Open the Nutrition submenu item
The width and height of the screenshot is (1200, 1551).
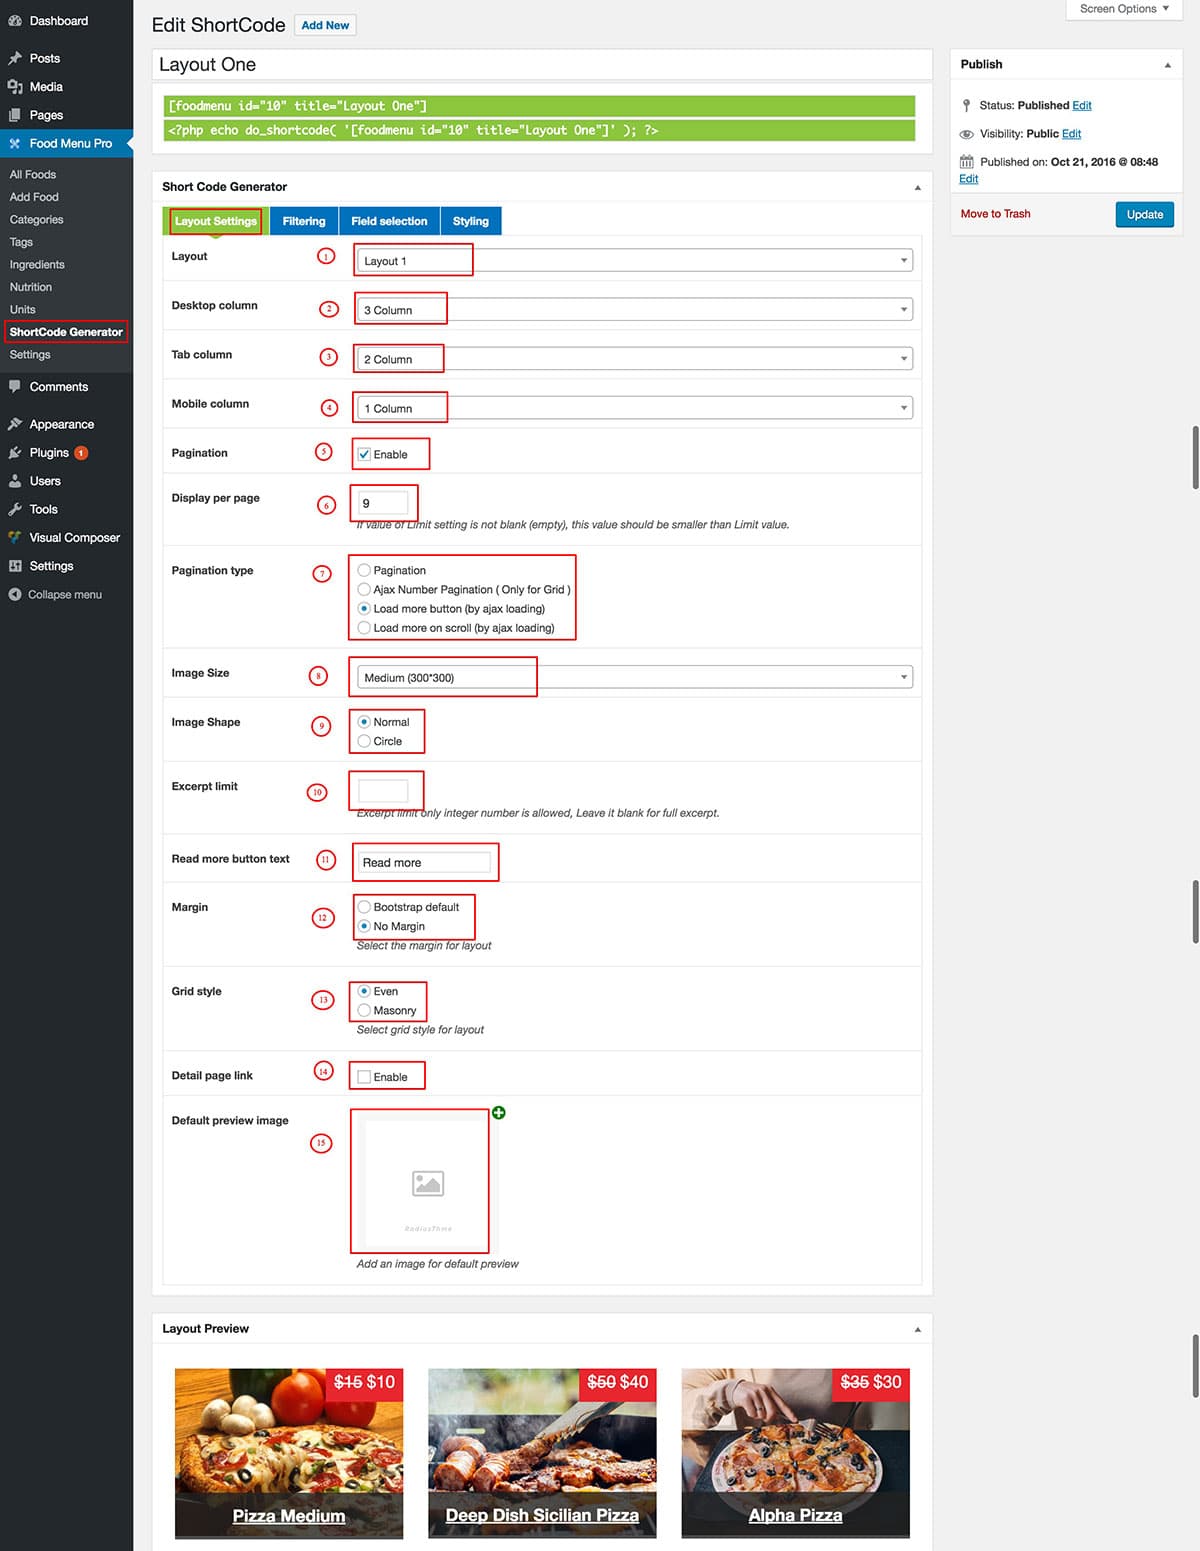(x=31, y=287)
